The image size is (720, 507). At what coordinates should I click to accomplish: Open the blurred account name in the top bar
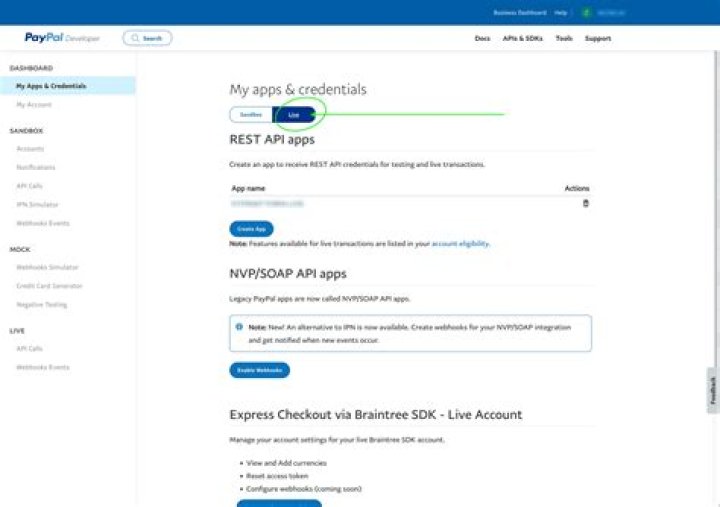(x=611, y=13)
